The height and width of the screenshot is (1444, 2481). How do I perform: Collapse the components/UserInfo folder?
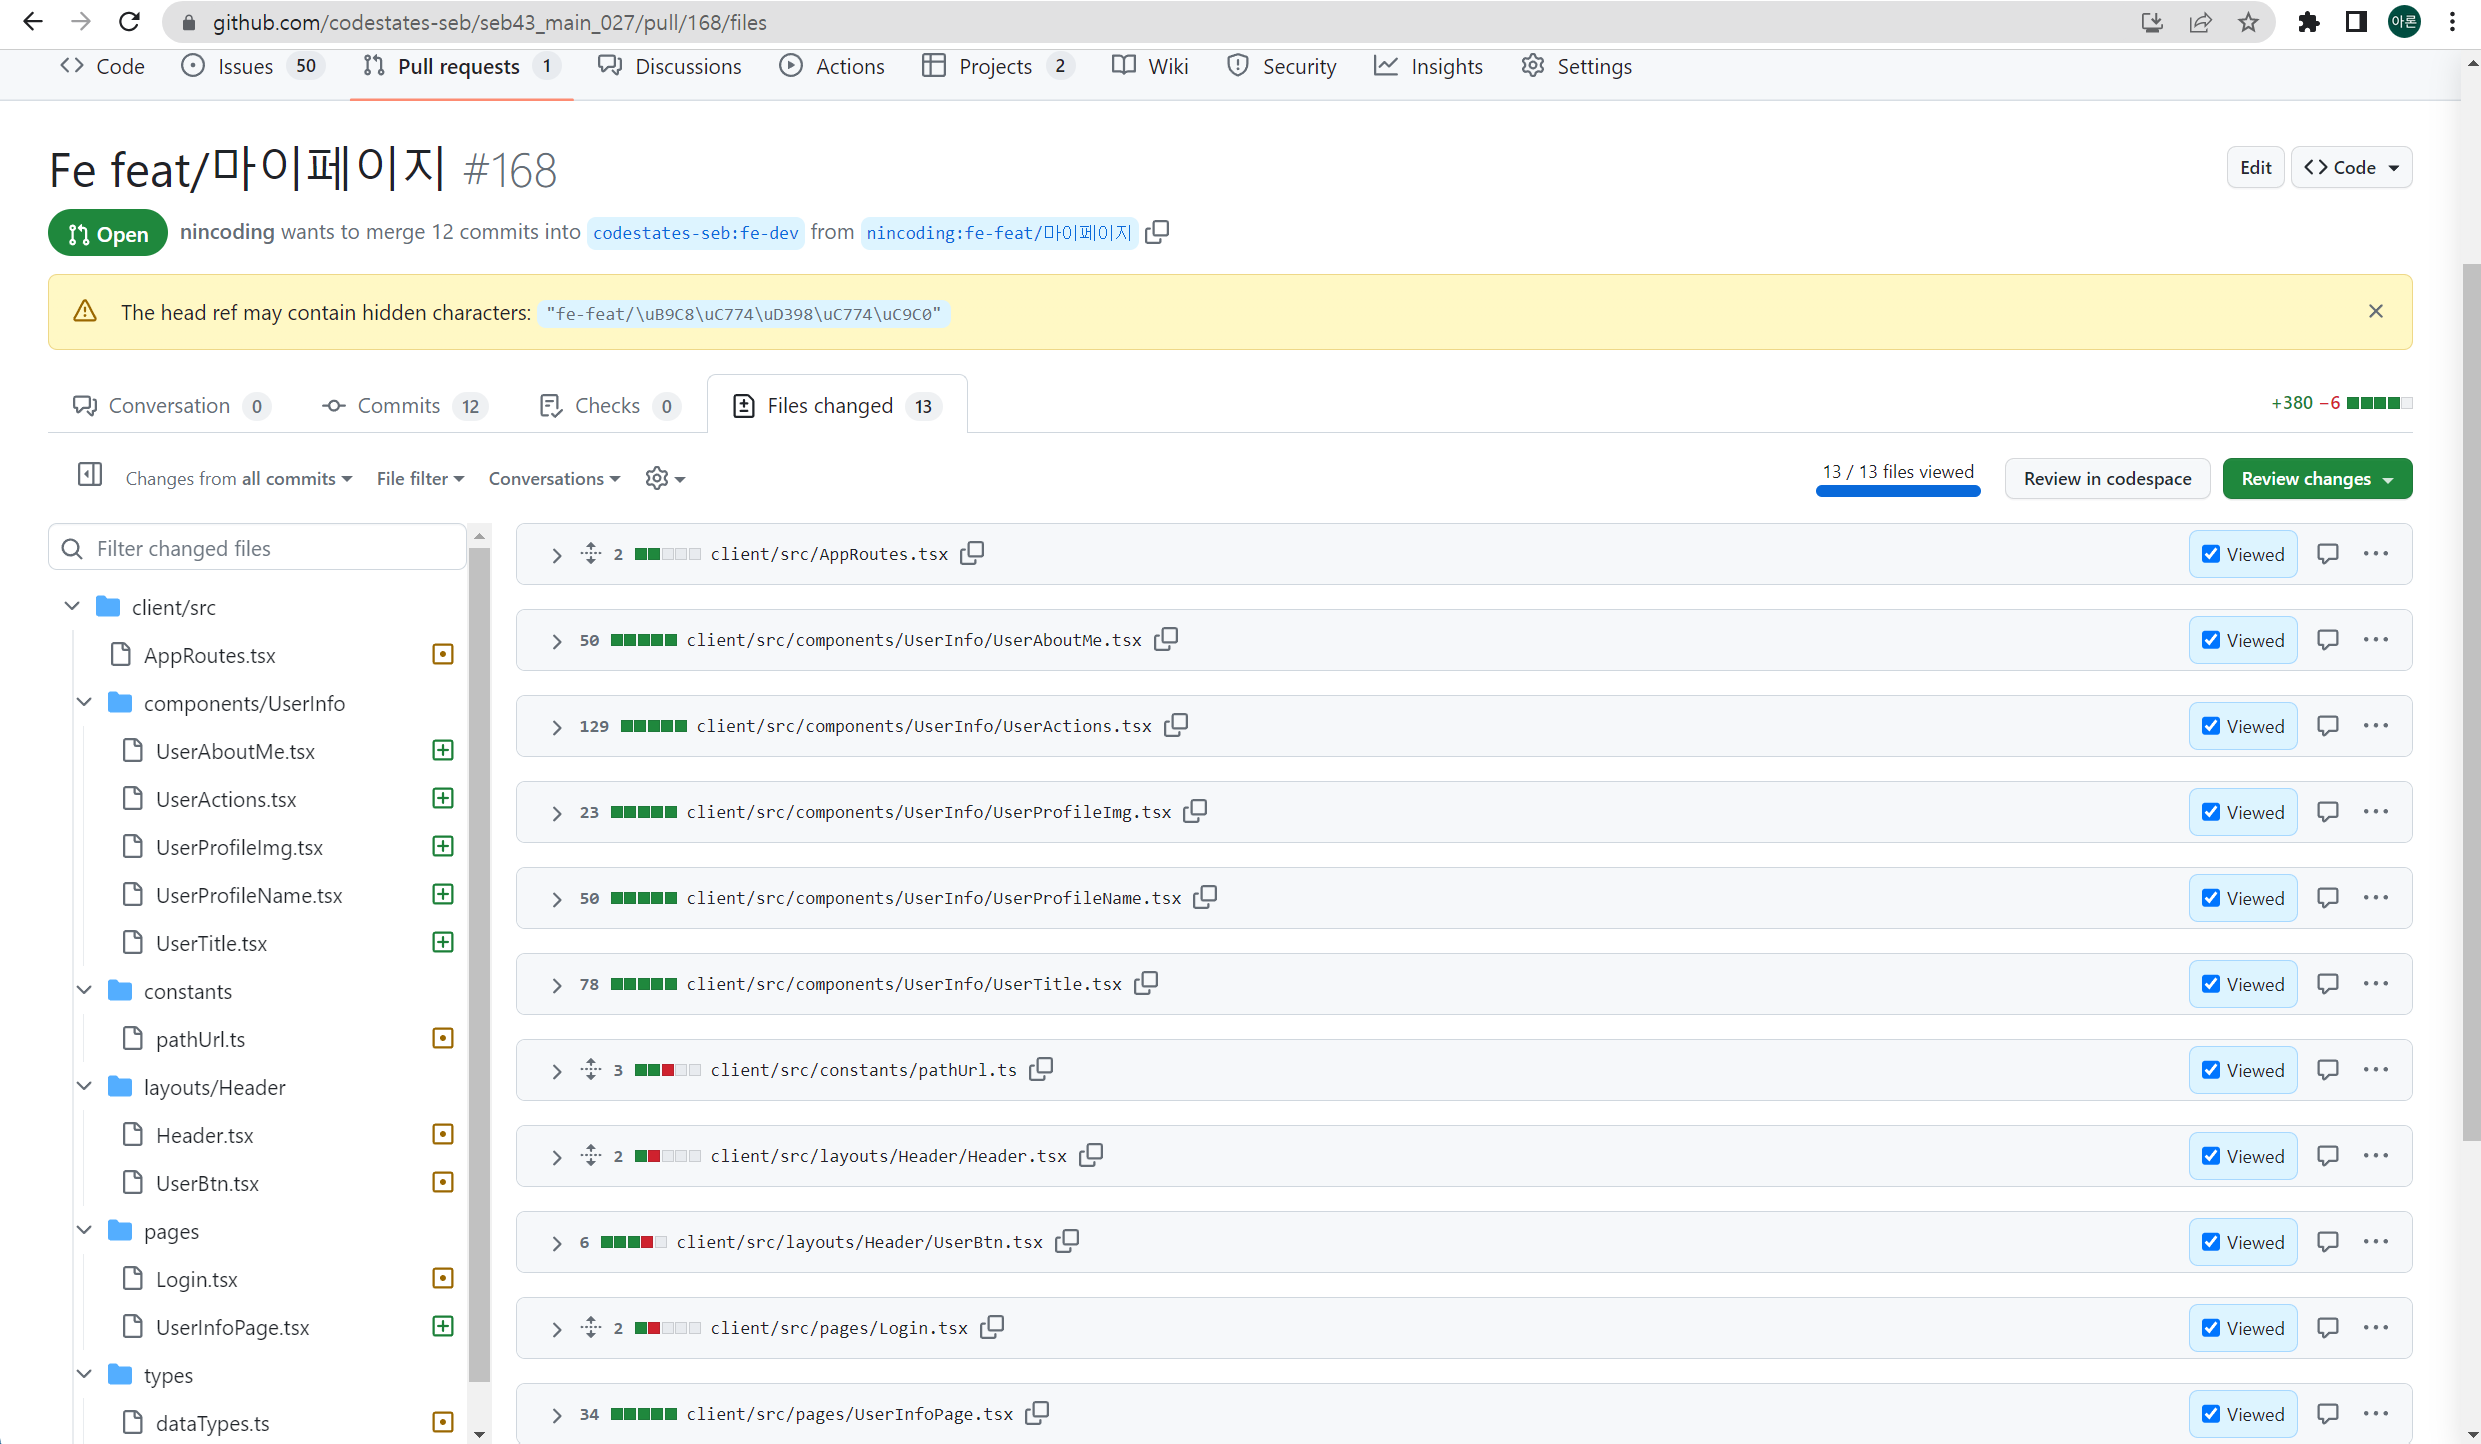click(84, 703)
